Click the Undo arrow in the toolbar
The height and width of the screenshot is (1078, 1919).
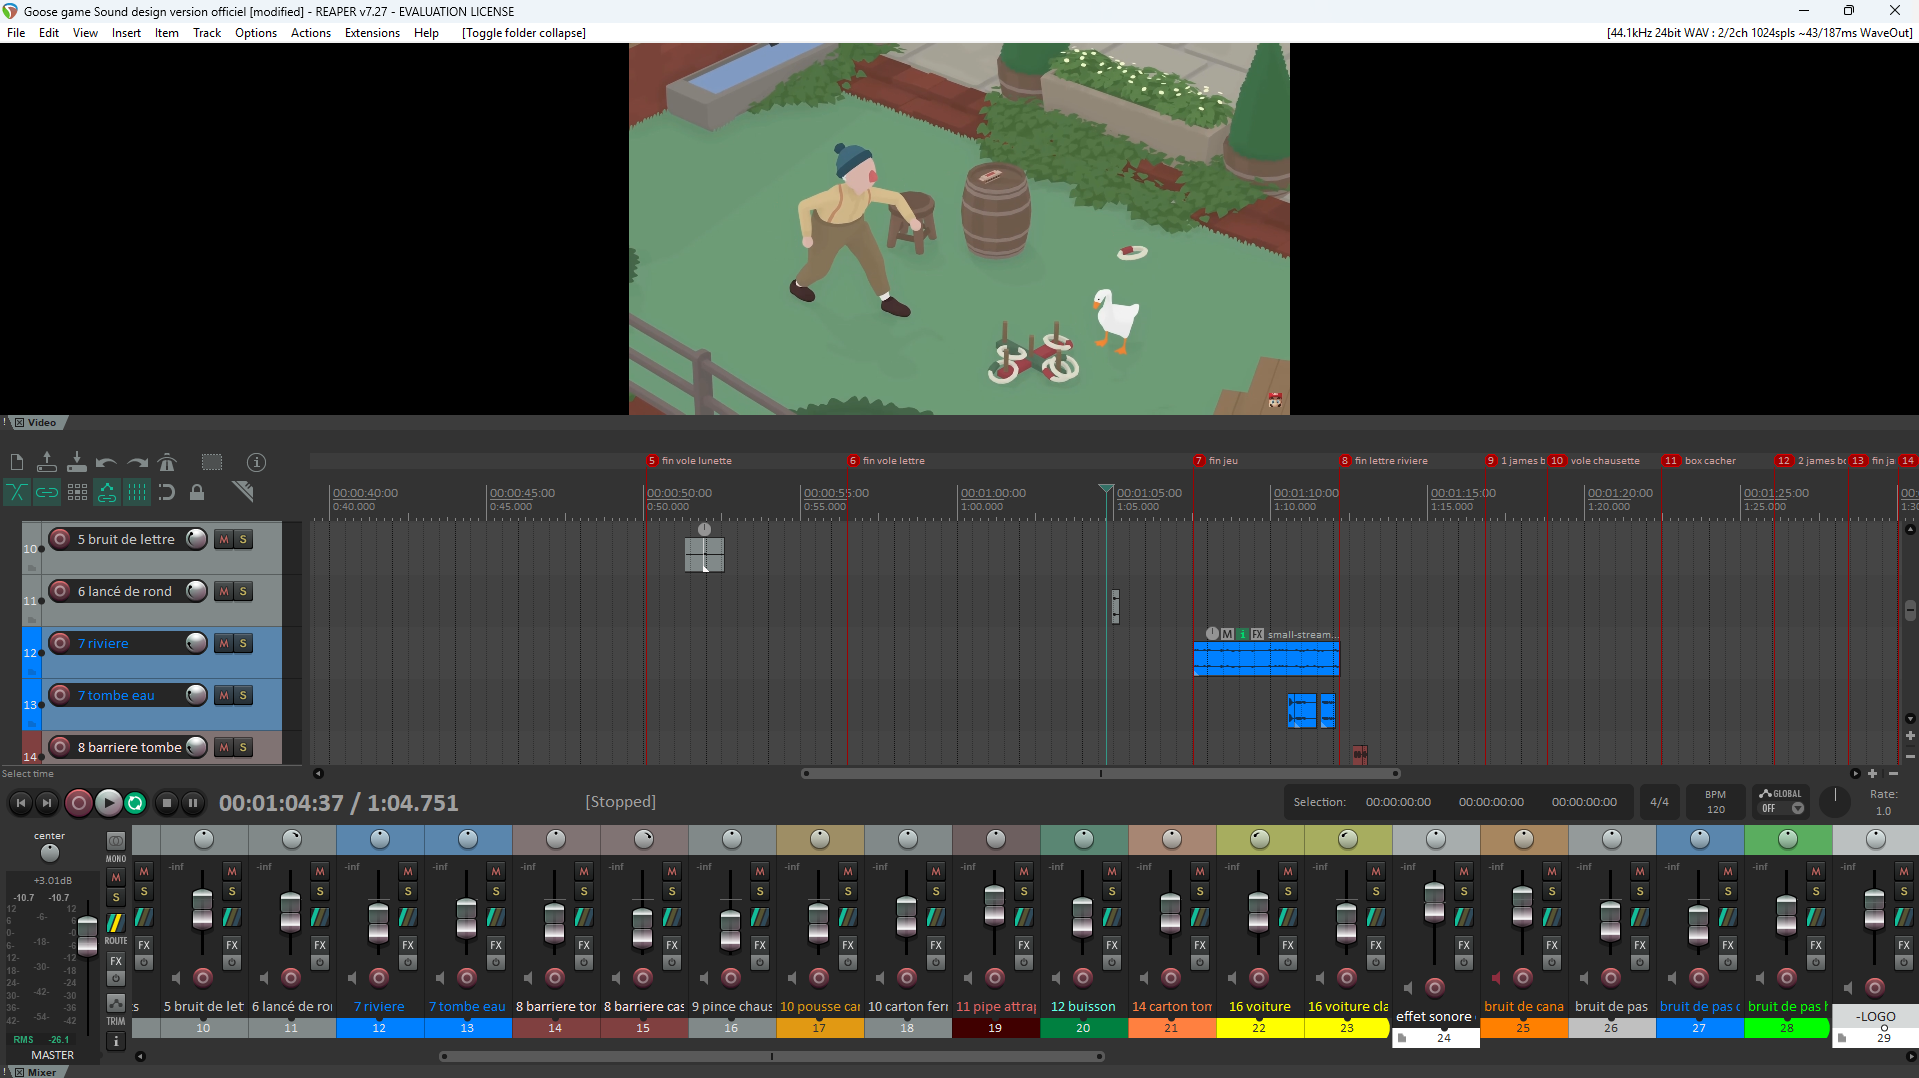pos(106,462)
